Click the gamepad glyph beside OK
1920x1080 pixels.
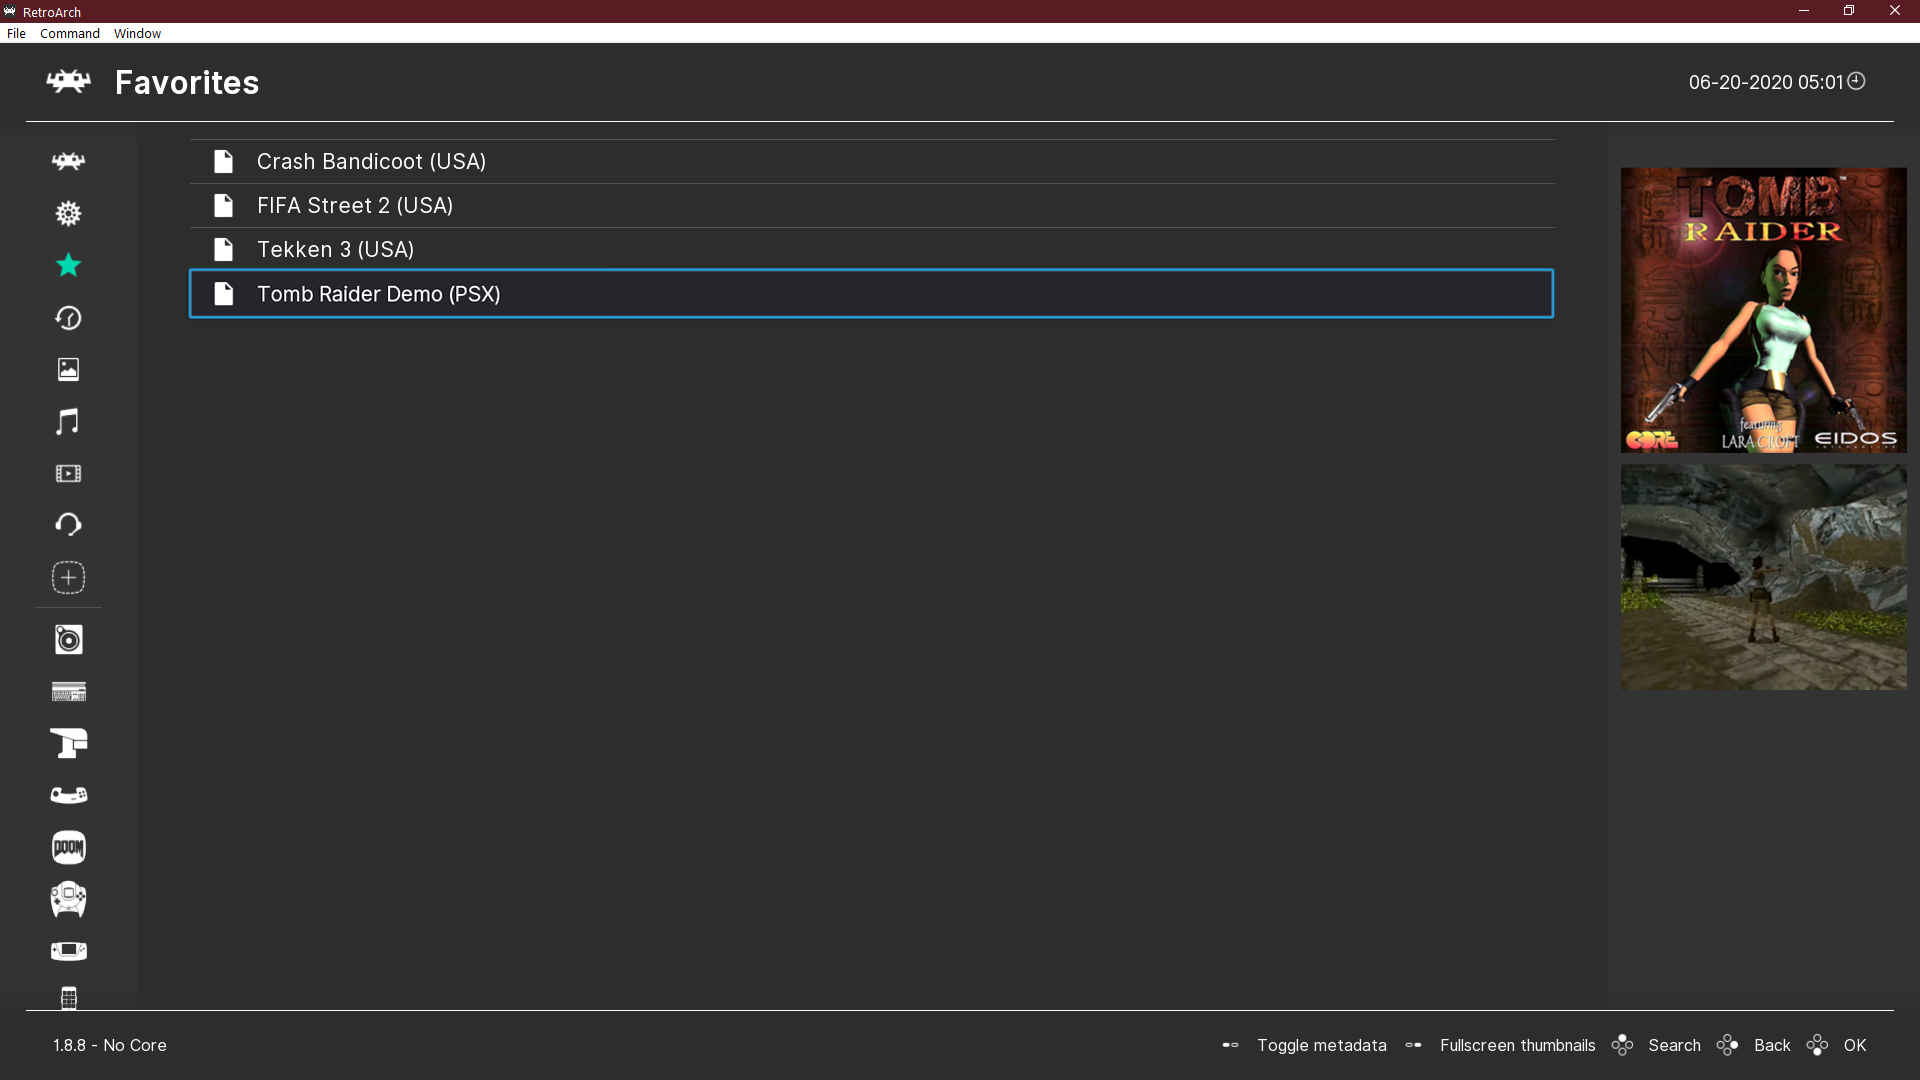(x=1817, y=1045)
